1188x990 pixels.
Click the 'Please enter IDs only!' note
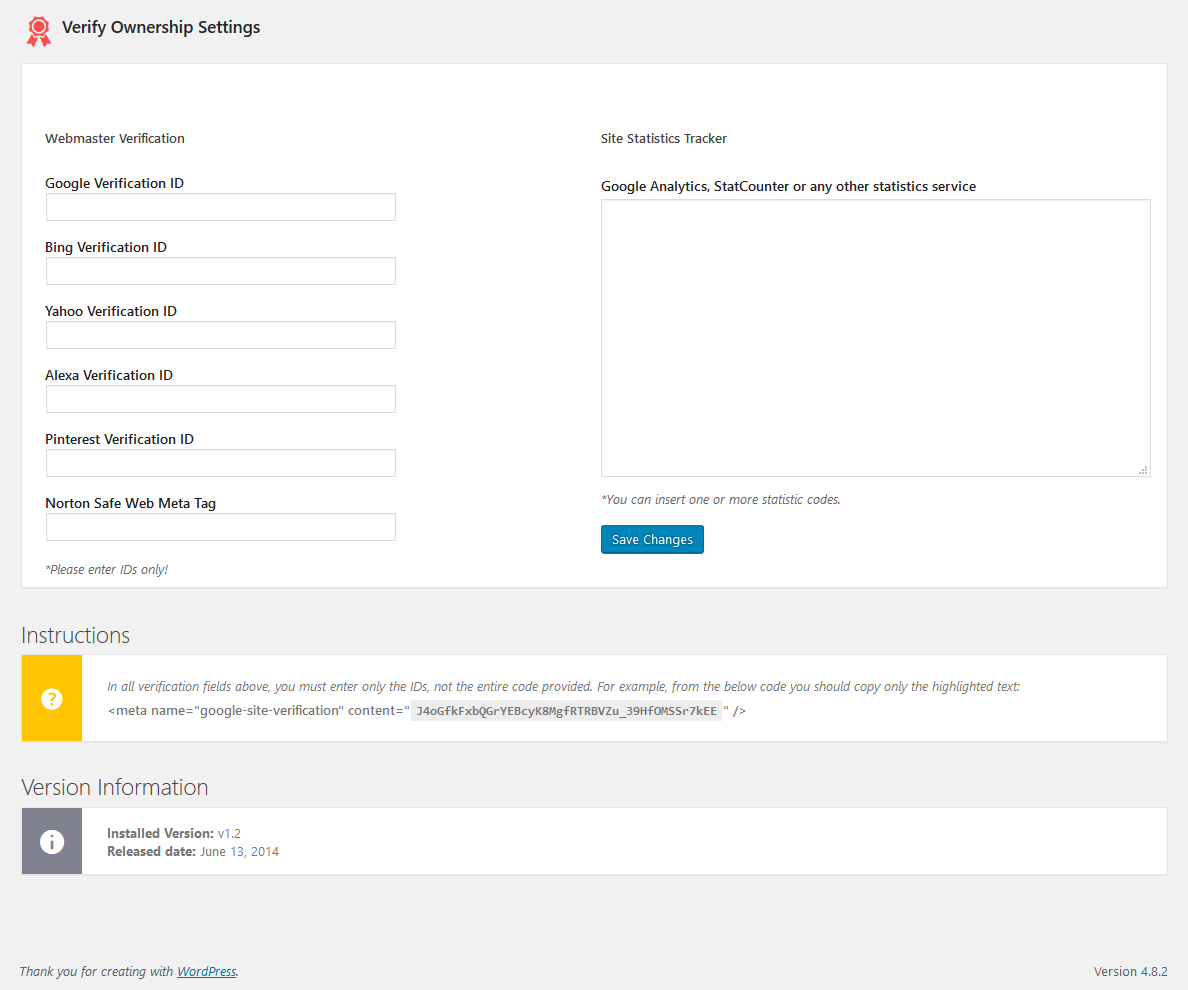point(107,570)
